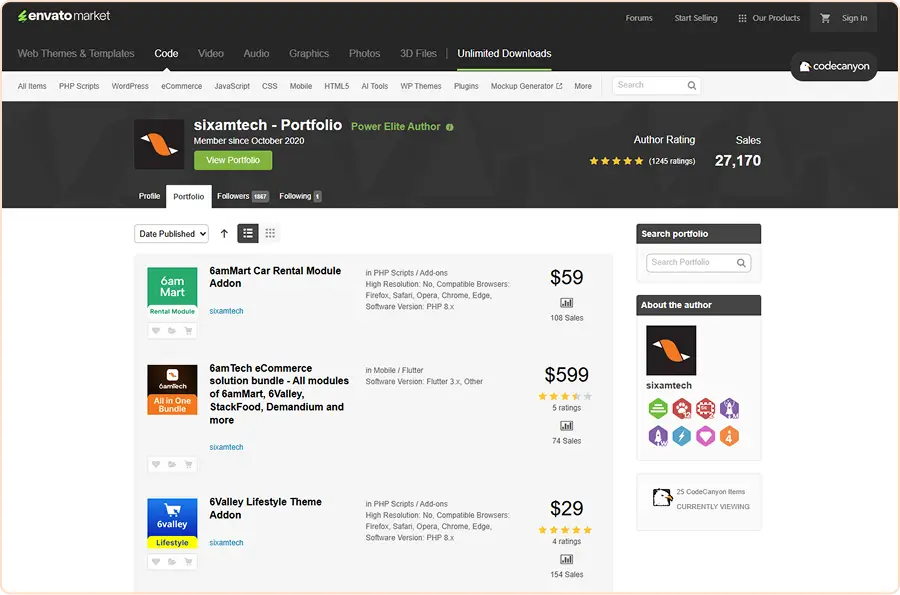Click the red paw author badge
Viewport: 900px width, 595px height.
click(682, 409)
